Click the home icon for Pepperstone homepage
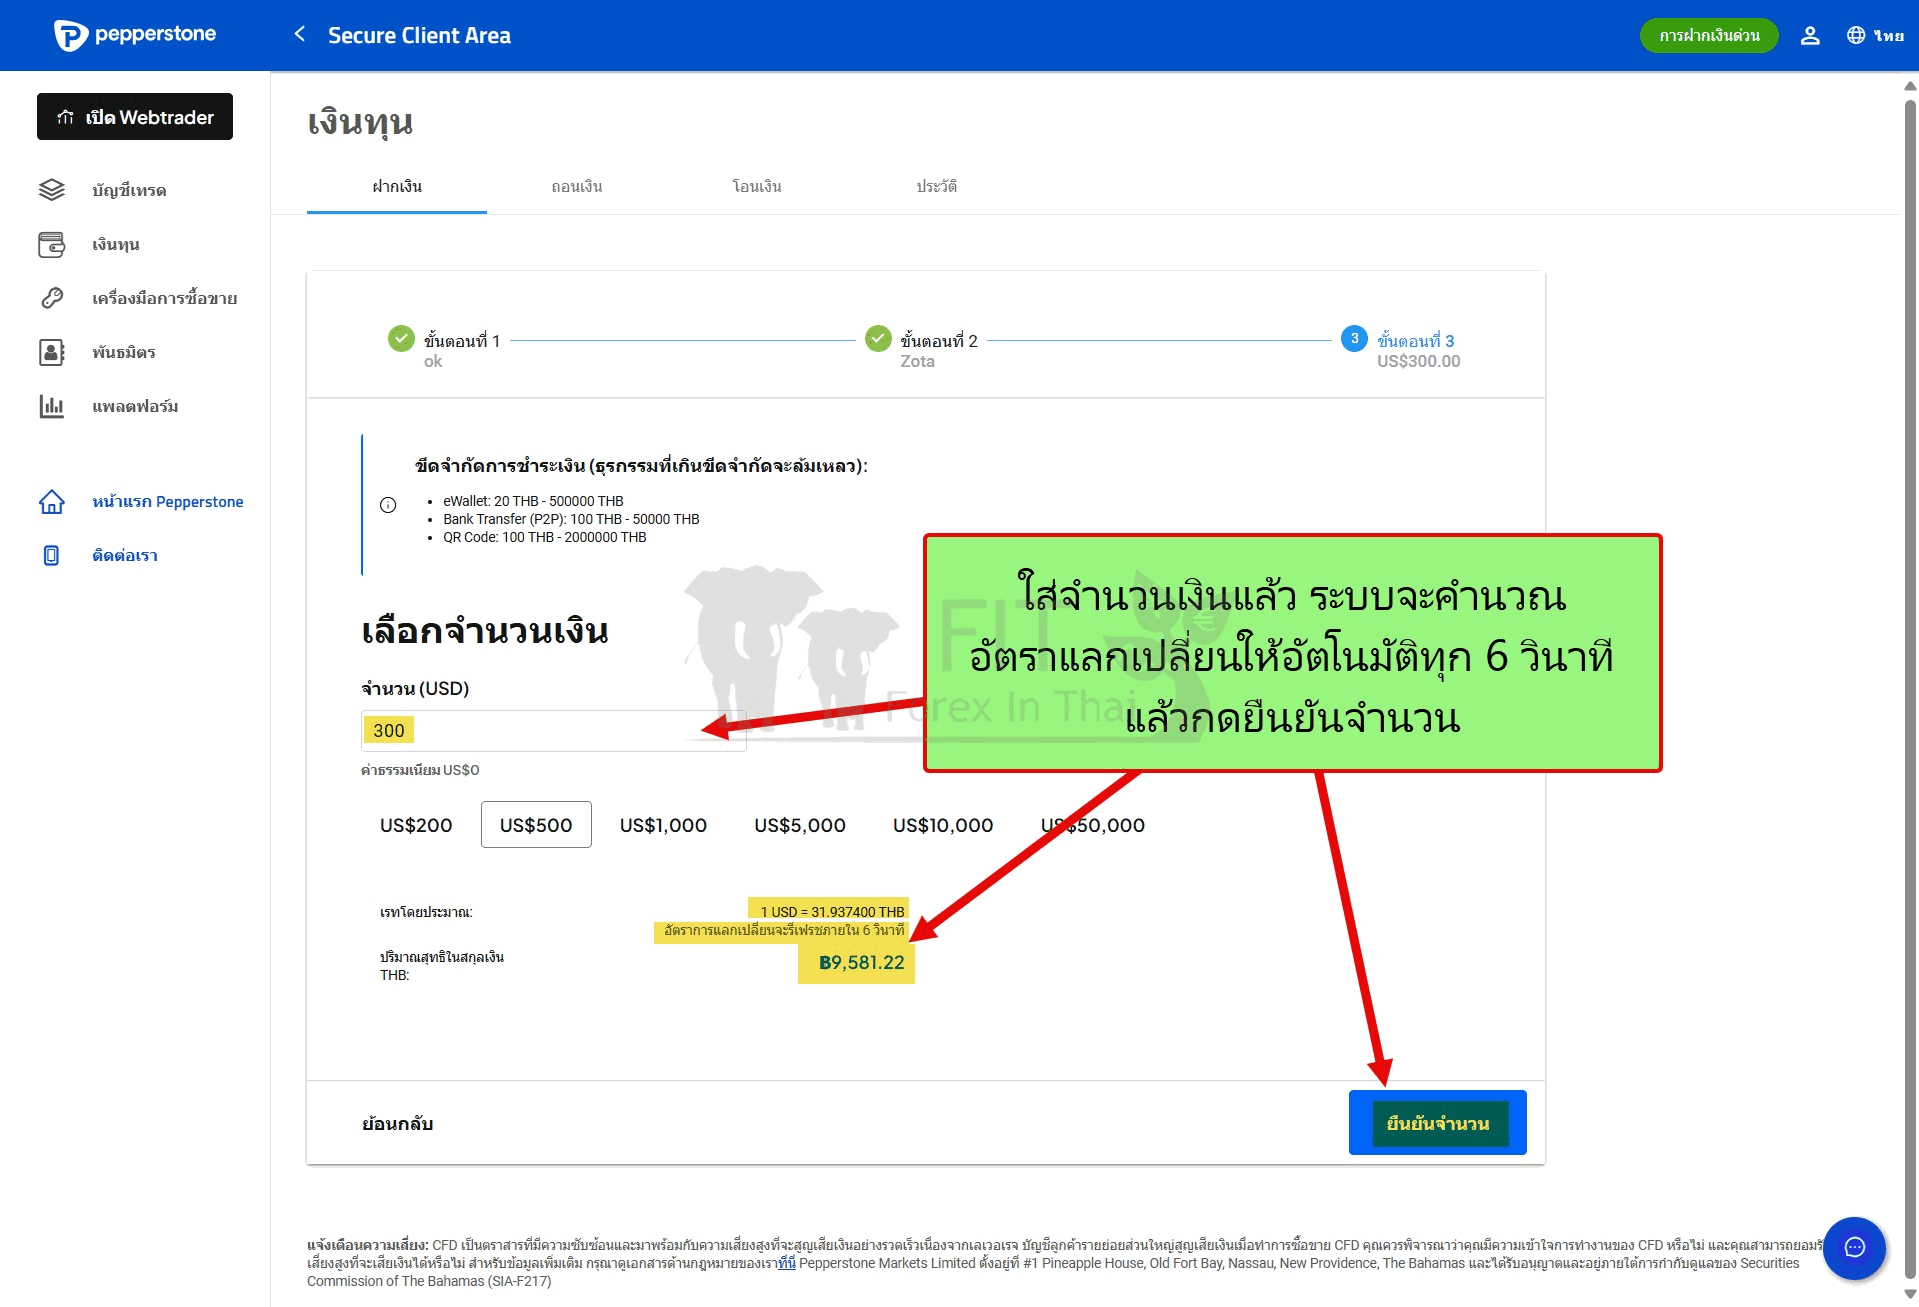 tap(52, 502)
